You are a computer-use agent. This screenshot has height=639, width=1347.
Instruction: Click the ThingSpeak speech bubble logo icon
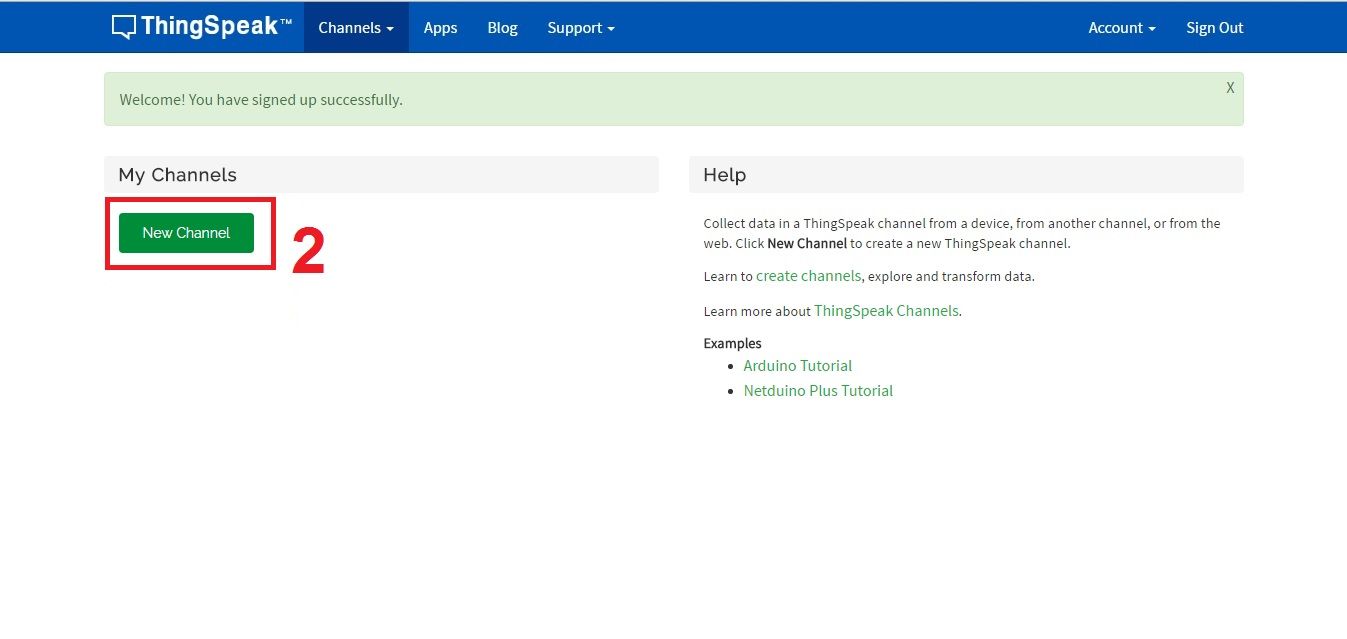tap(122, 26)
